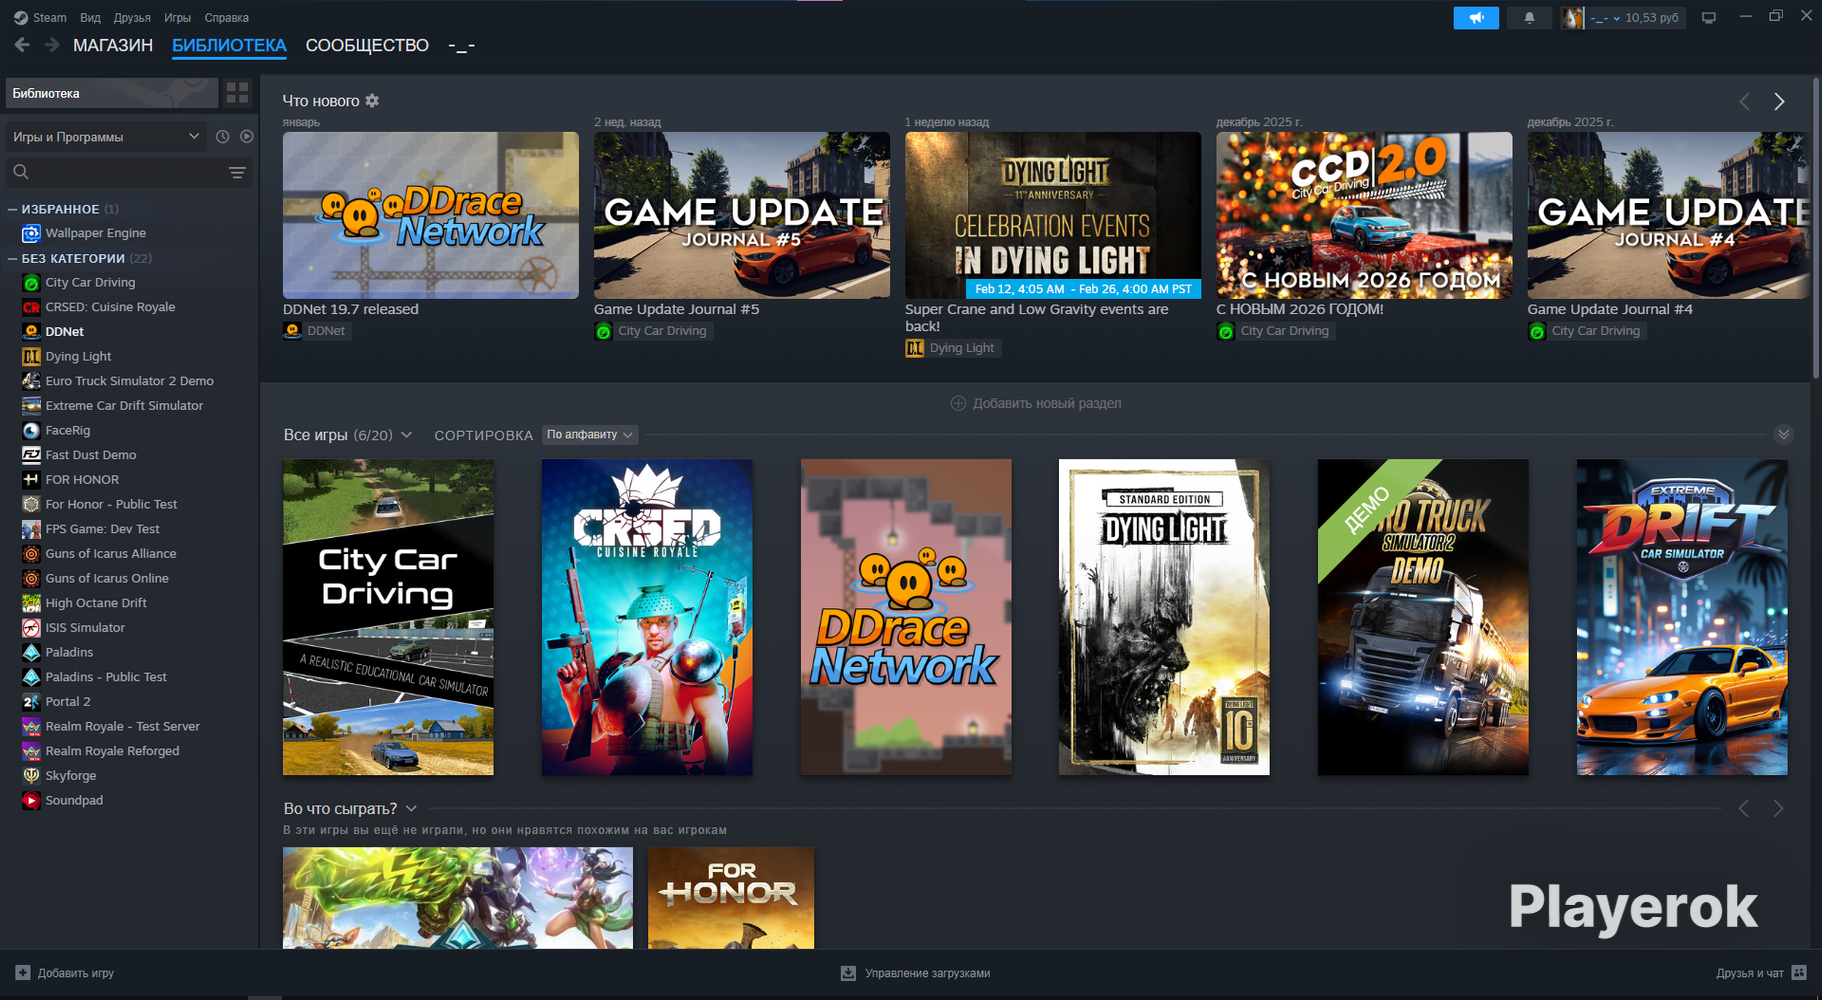1822x1000 pixels.
Task: Go back with the navigation back arrow
Action: 22,45
